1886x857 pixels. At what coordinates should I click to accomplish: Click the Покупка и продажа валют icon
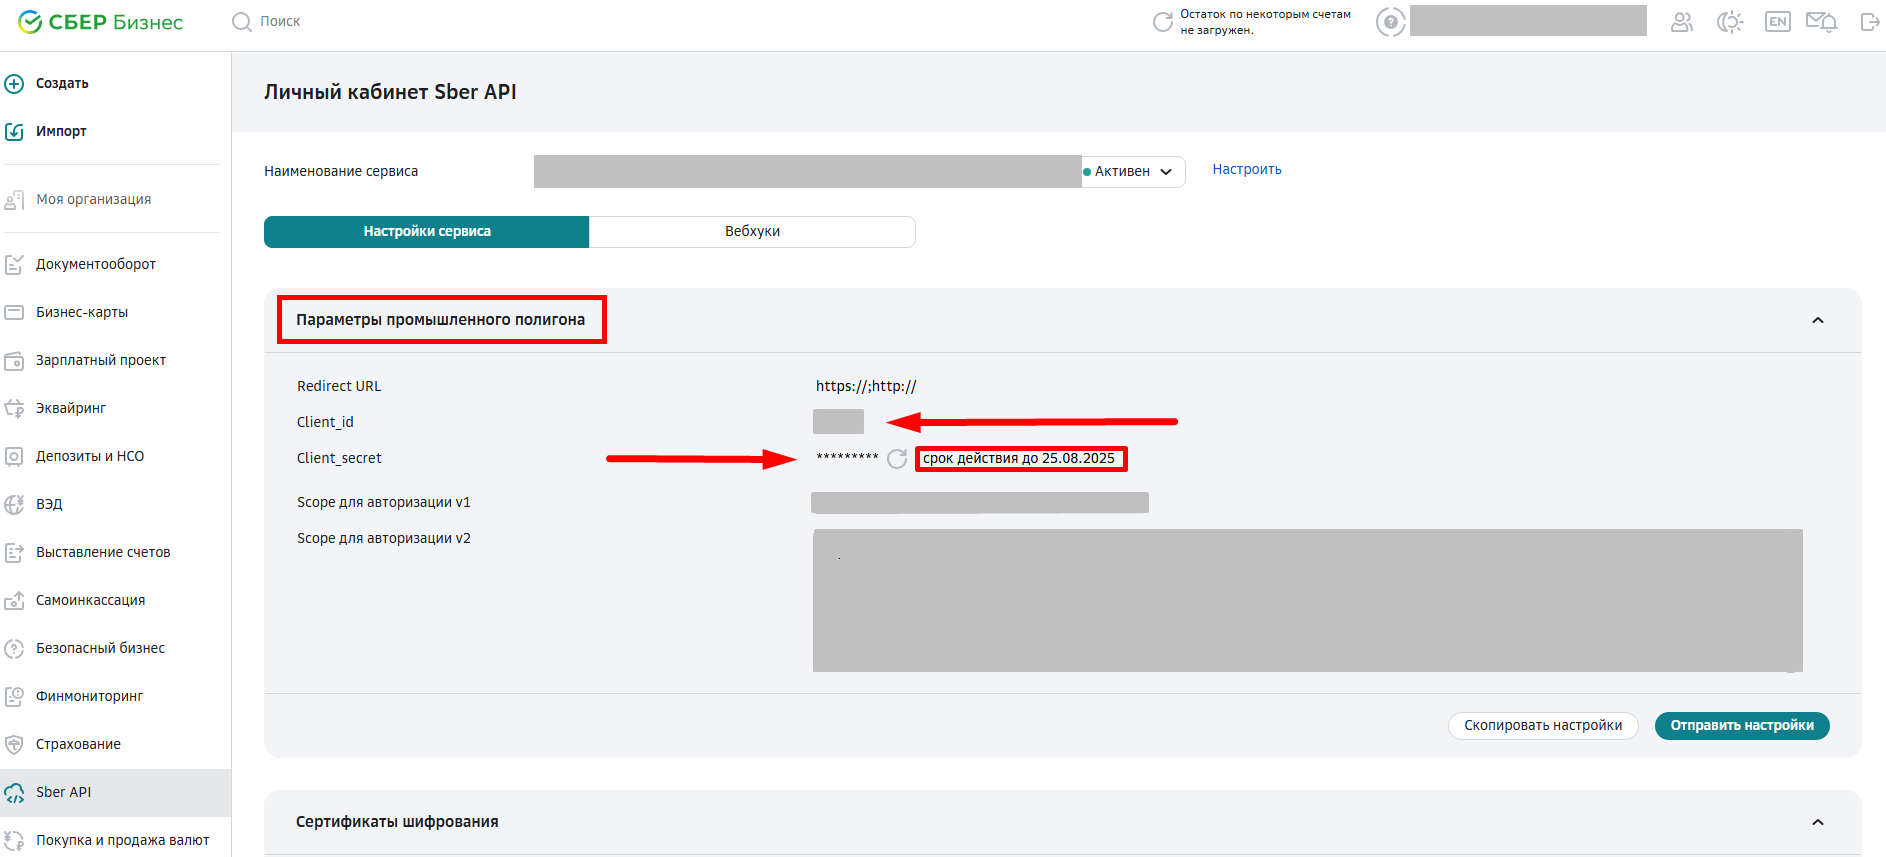coord(14,840)
